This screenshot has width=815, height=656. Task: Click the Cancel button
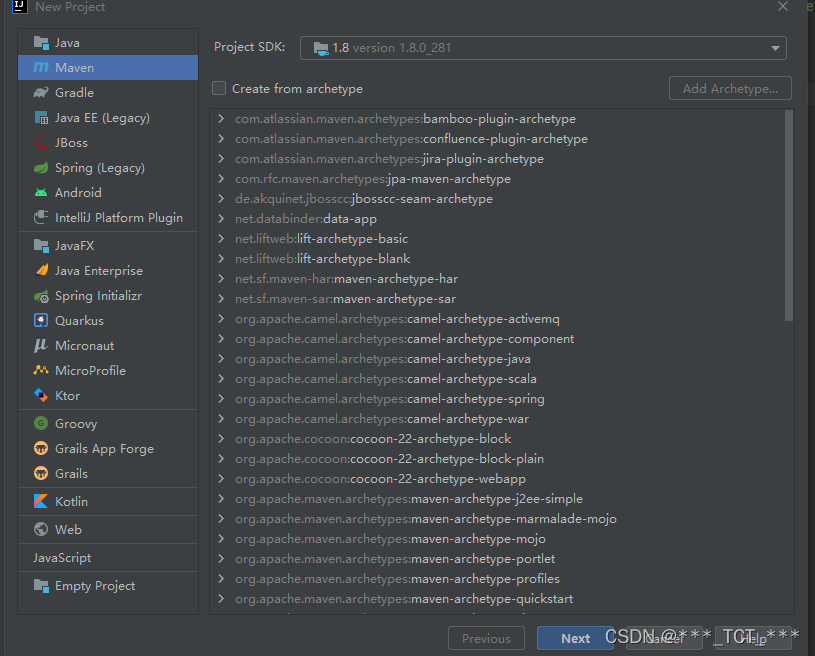(x=664, y=638)
